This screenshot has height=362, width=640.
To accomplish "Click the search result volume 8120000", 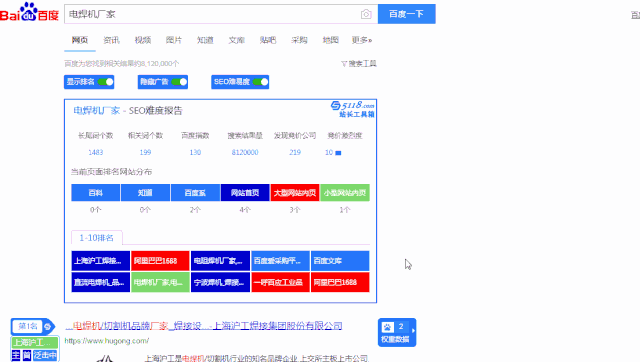I will (245, 152).
